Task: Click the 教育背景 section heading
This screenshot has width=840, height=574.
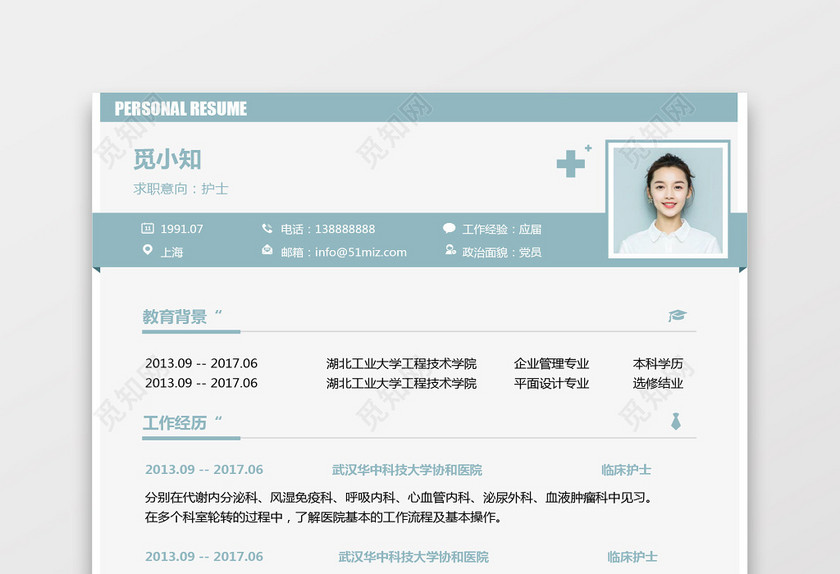Action: pos(175,316)
